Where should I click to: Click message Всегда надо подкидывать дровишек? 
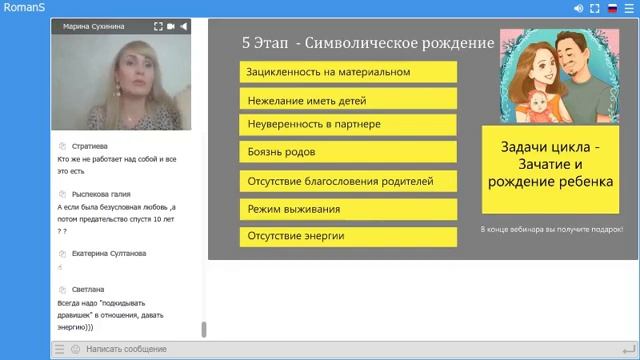pyautogui.click(x=110, y=315)
